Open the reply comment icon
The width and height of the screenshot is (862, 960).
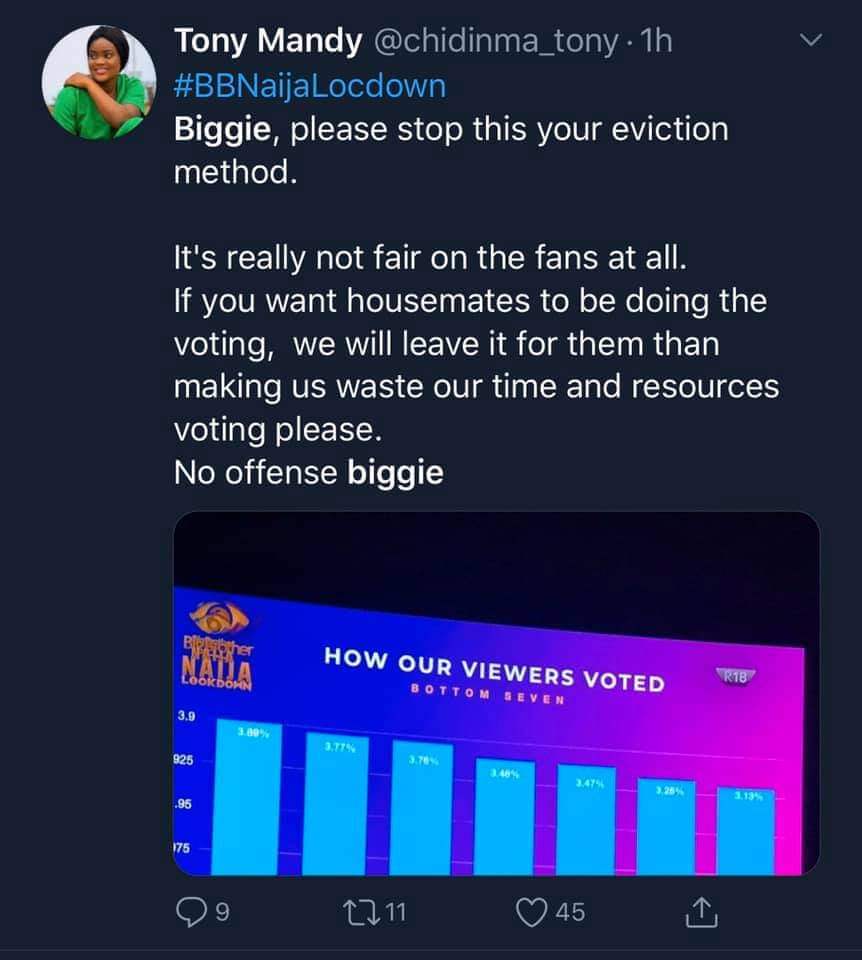click(x=191, y=912)
